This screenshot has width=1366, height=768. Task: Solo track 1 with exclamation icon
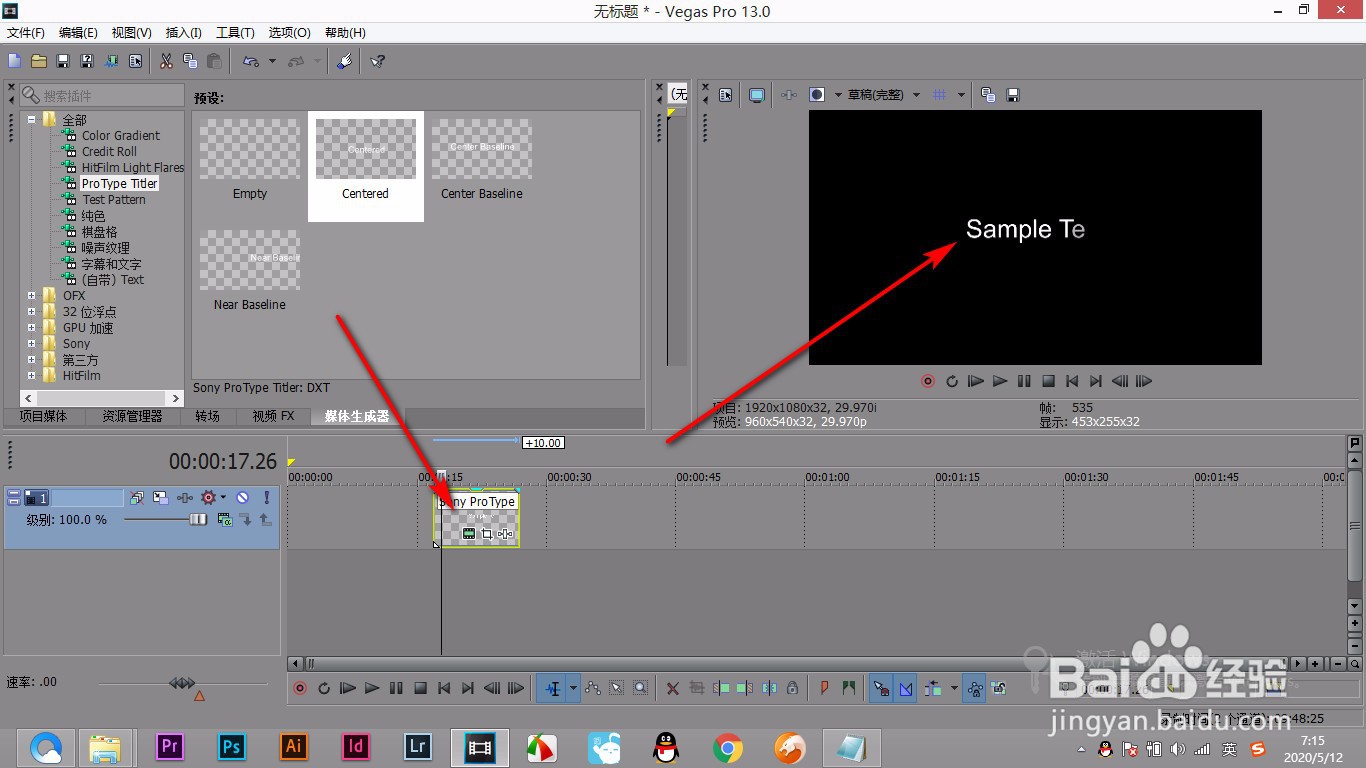click(267, 497)
